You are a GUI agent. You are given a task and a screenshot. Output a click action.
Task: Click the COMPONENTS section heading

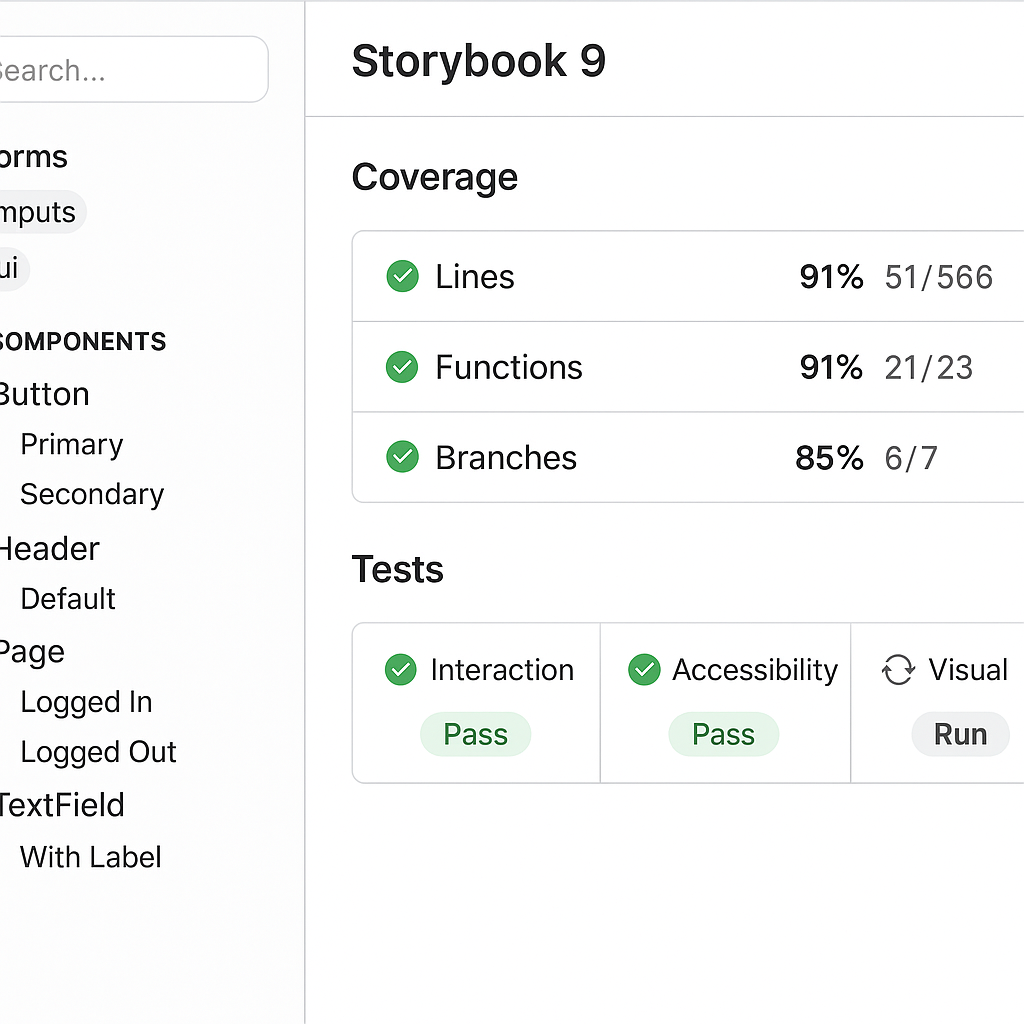82,342
